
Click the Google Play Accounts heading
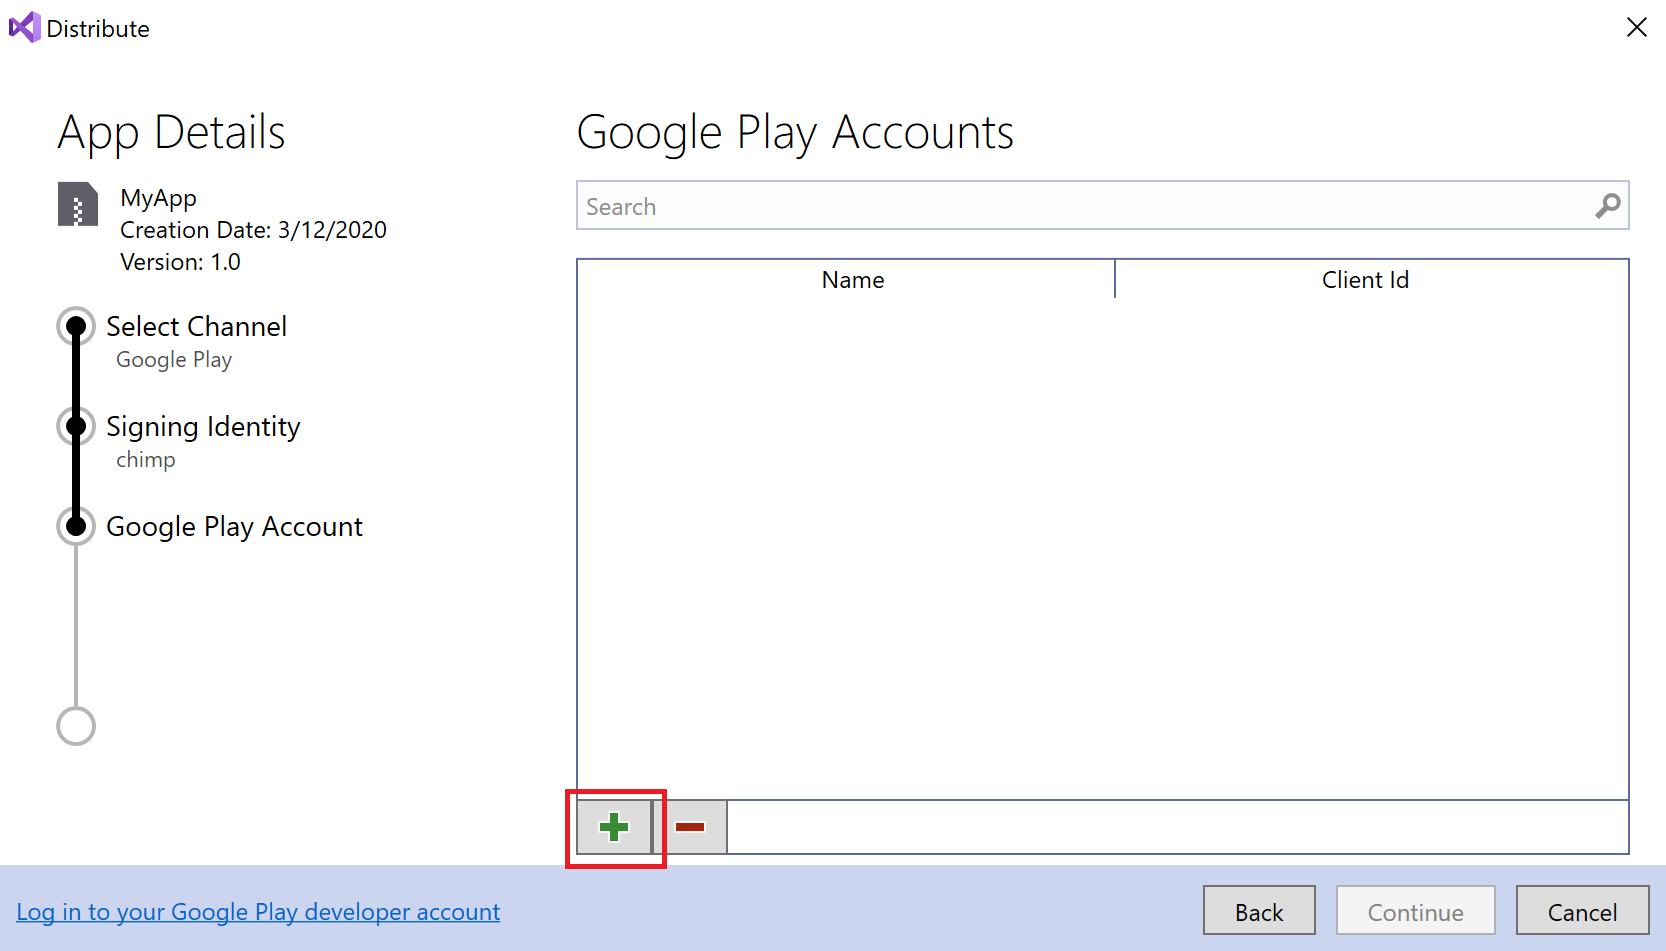(795, 133)
